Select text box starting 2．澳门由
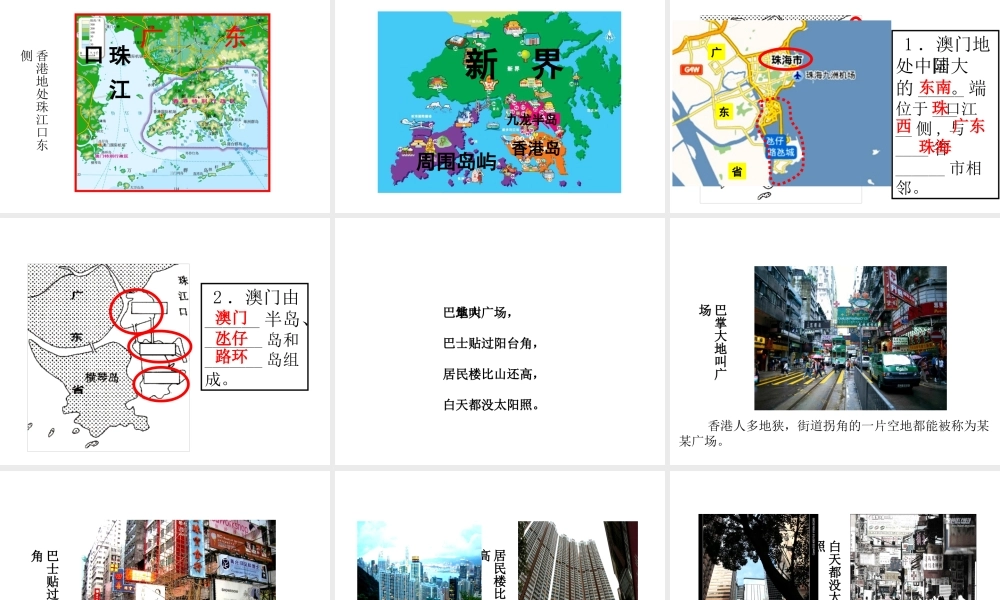 [x=254, y=337]
